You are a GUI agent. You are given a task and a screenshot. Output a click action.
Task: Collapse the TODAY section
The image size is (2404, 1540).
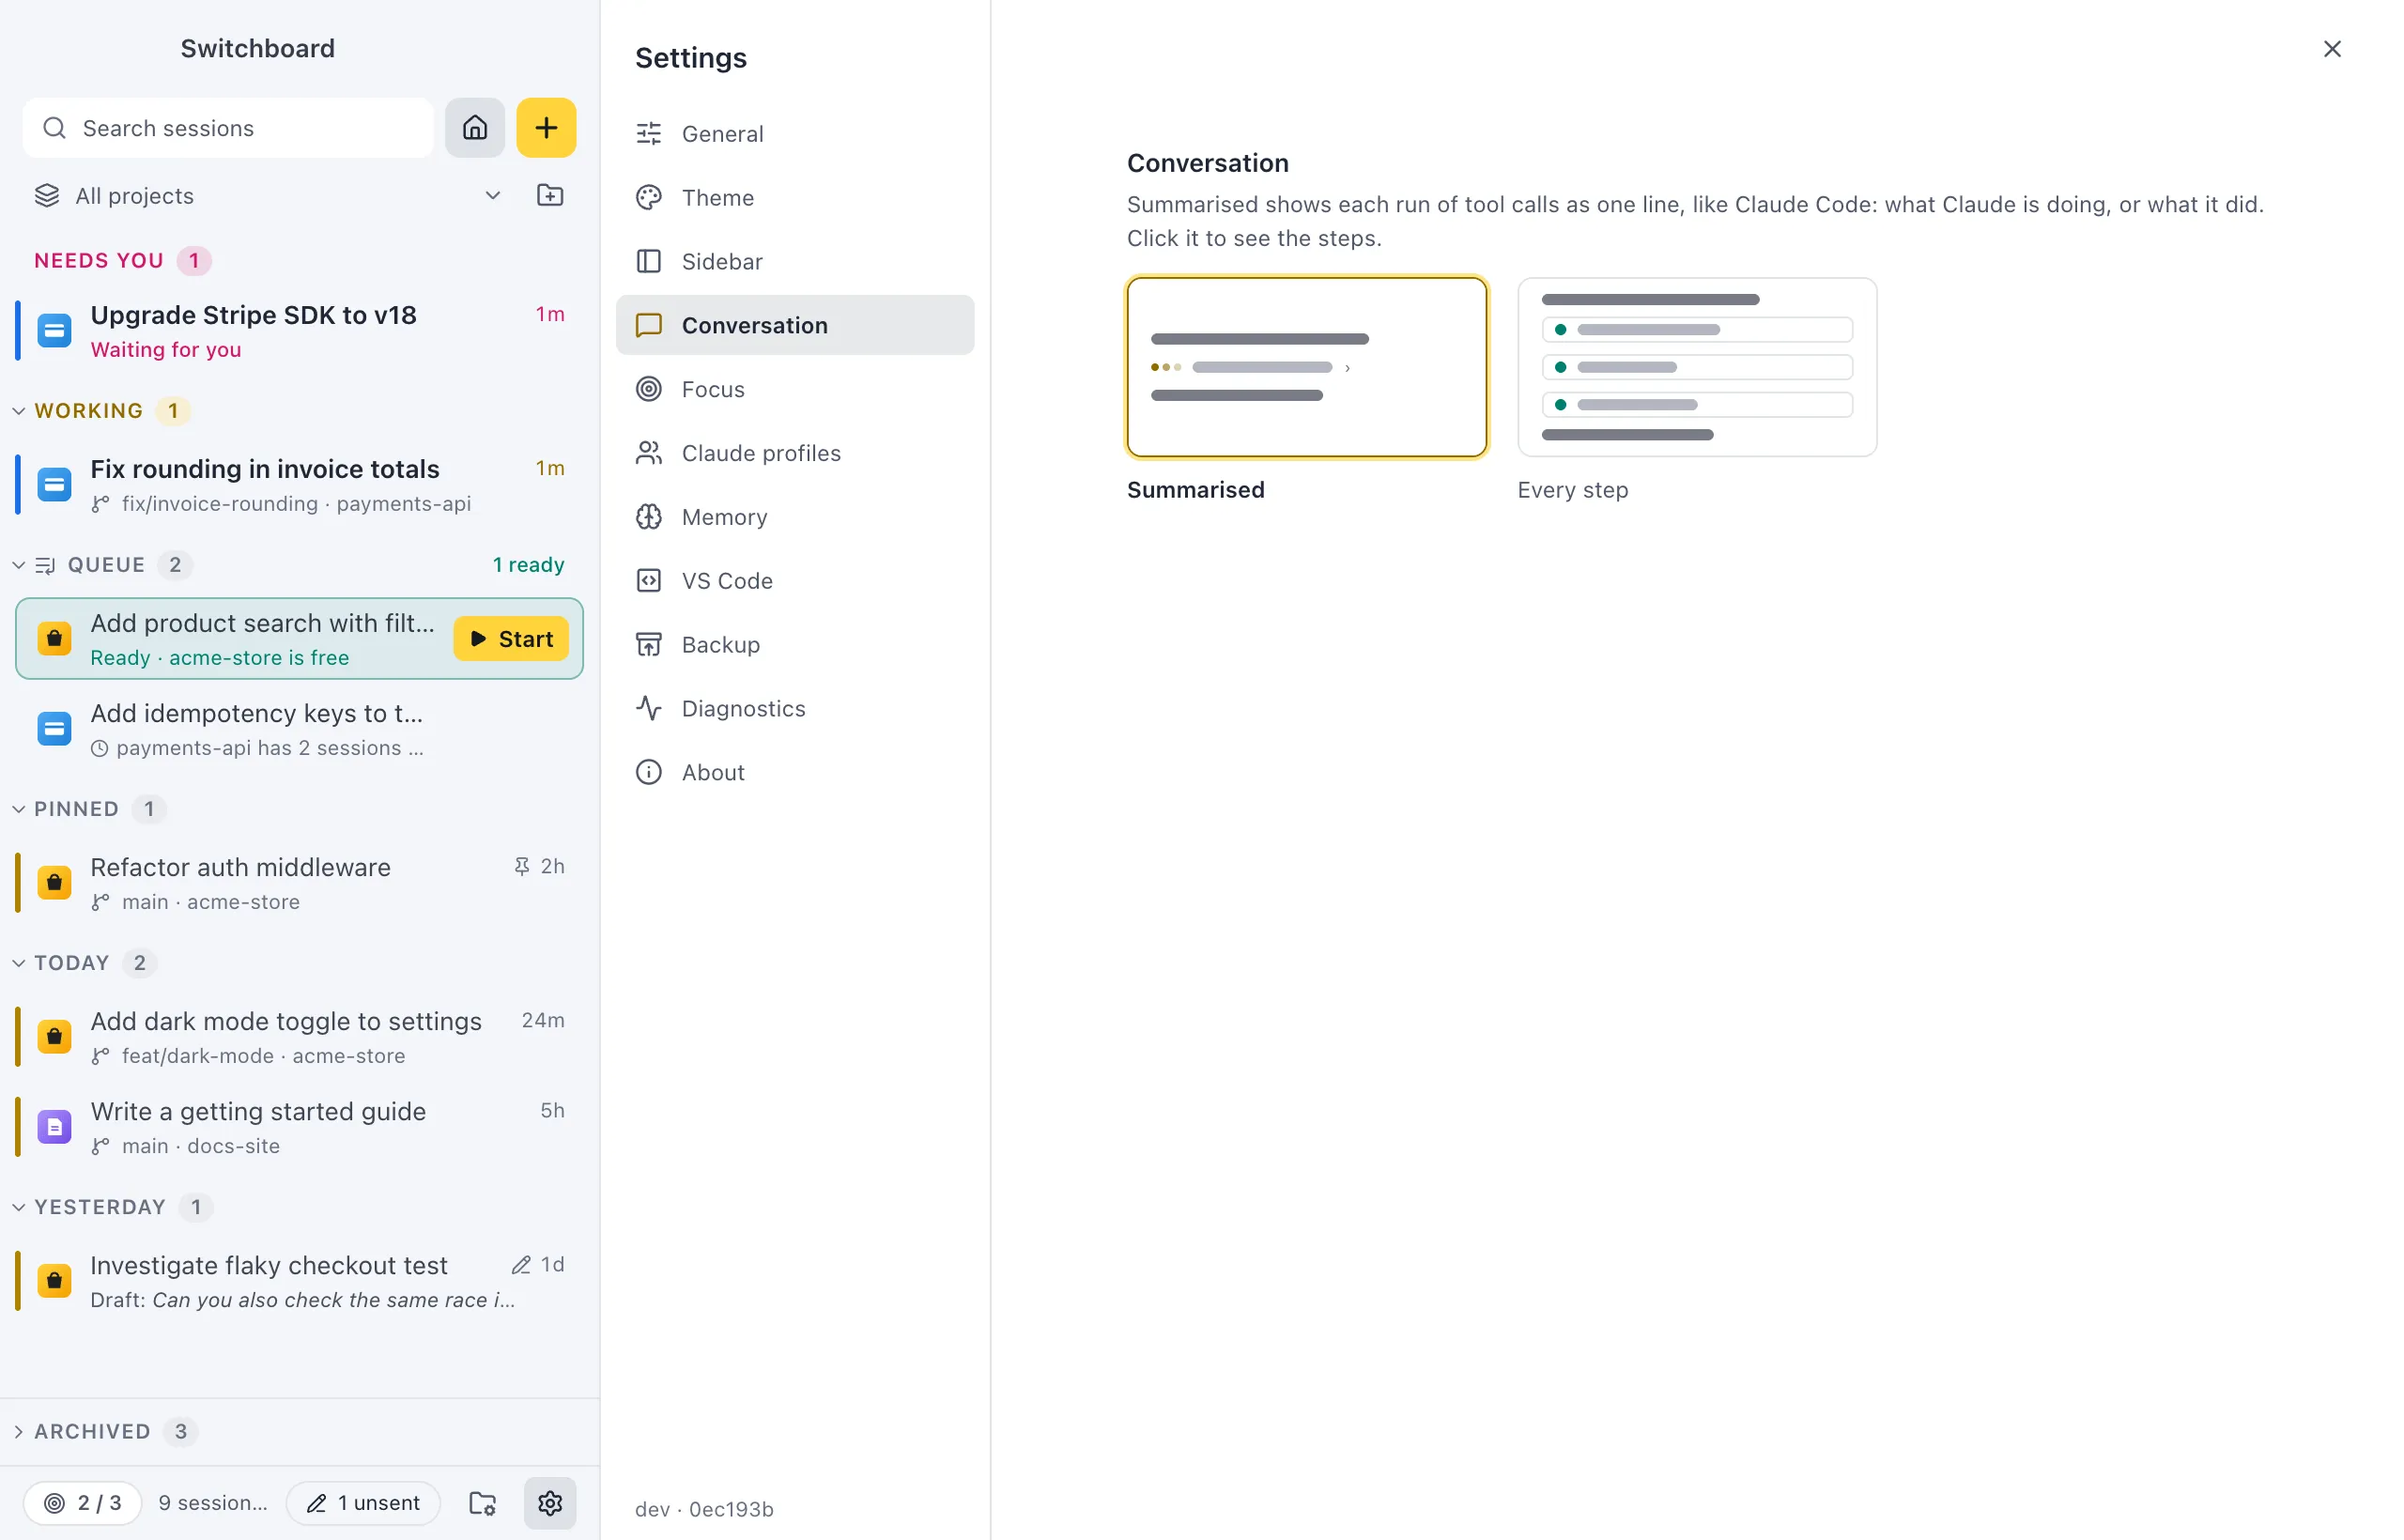click(19, 963)
